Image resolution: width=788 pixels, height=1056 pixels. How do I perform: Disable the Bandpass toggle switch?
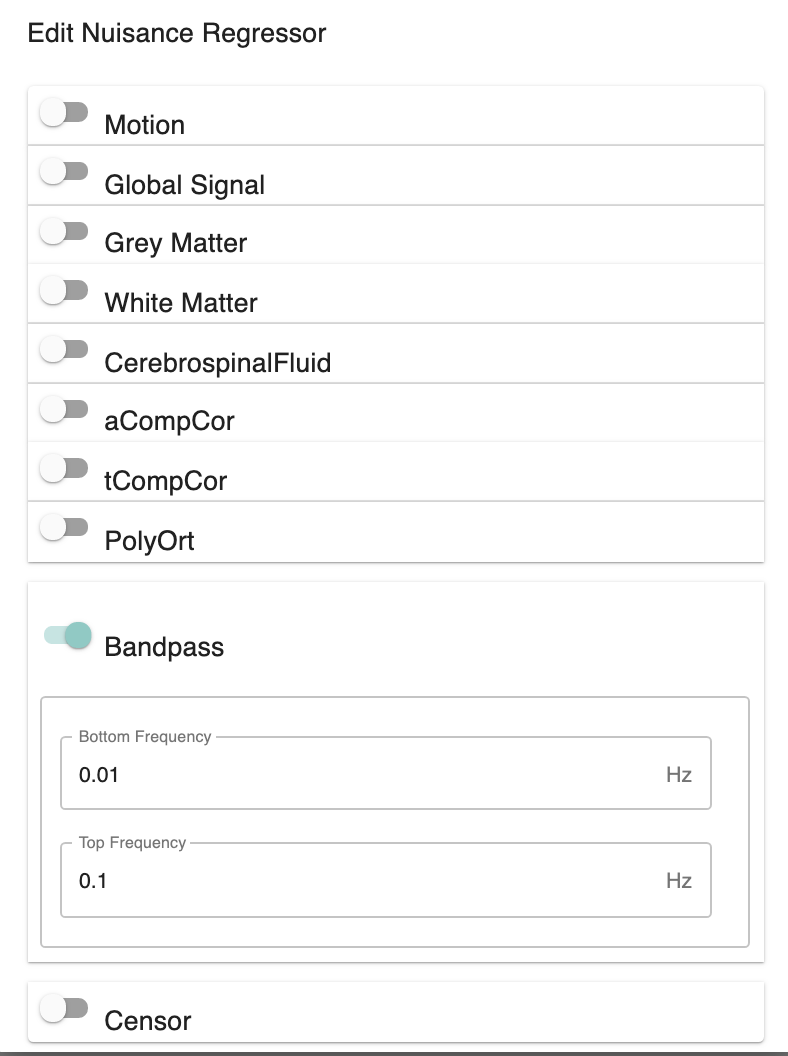click(68, 635)
